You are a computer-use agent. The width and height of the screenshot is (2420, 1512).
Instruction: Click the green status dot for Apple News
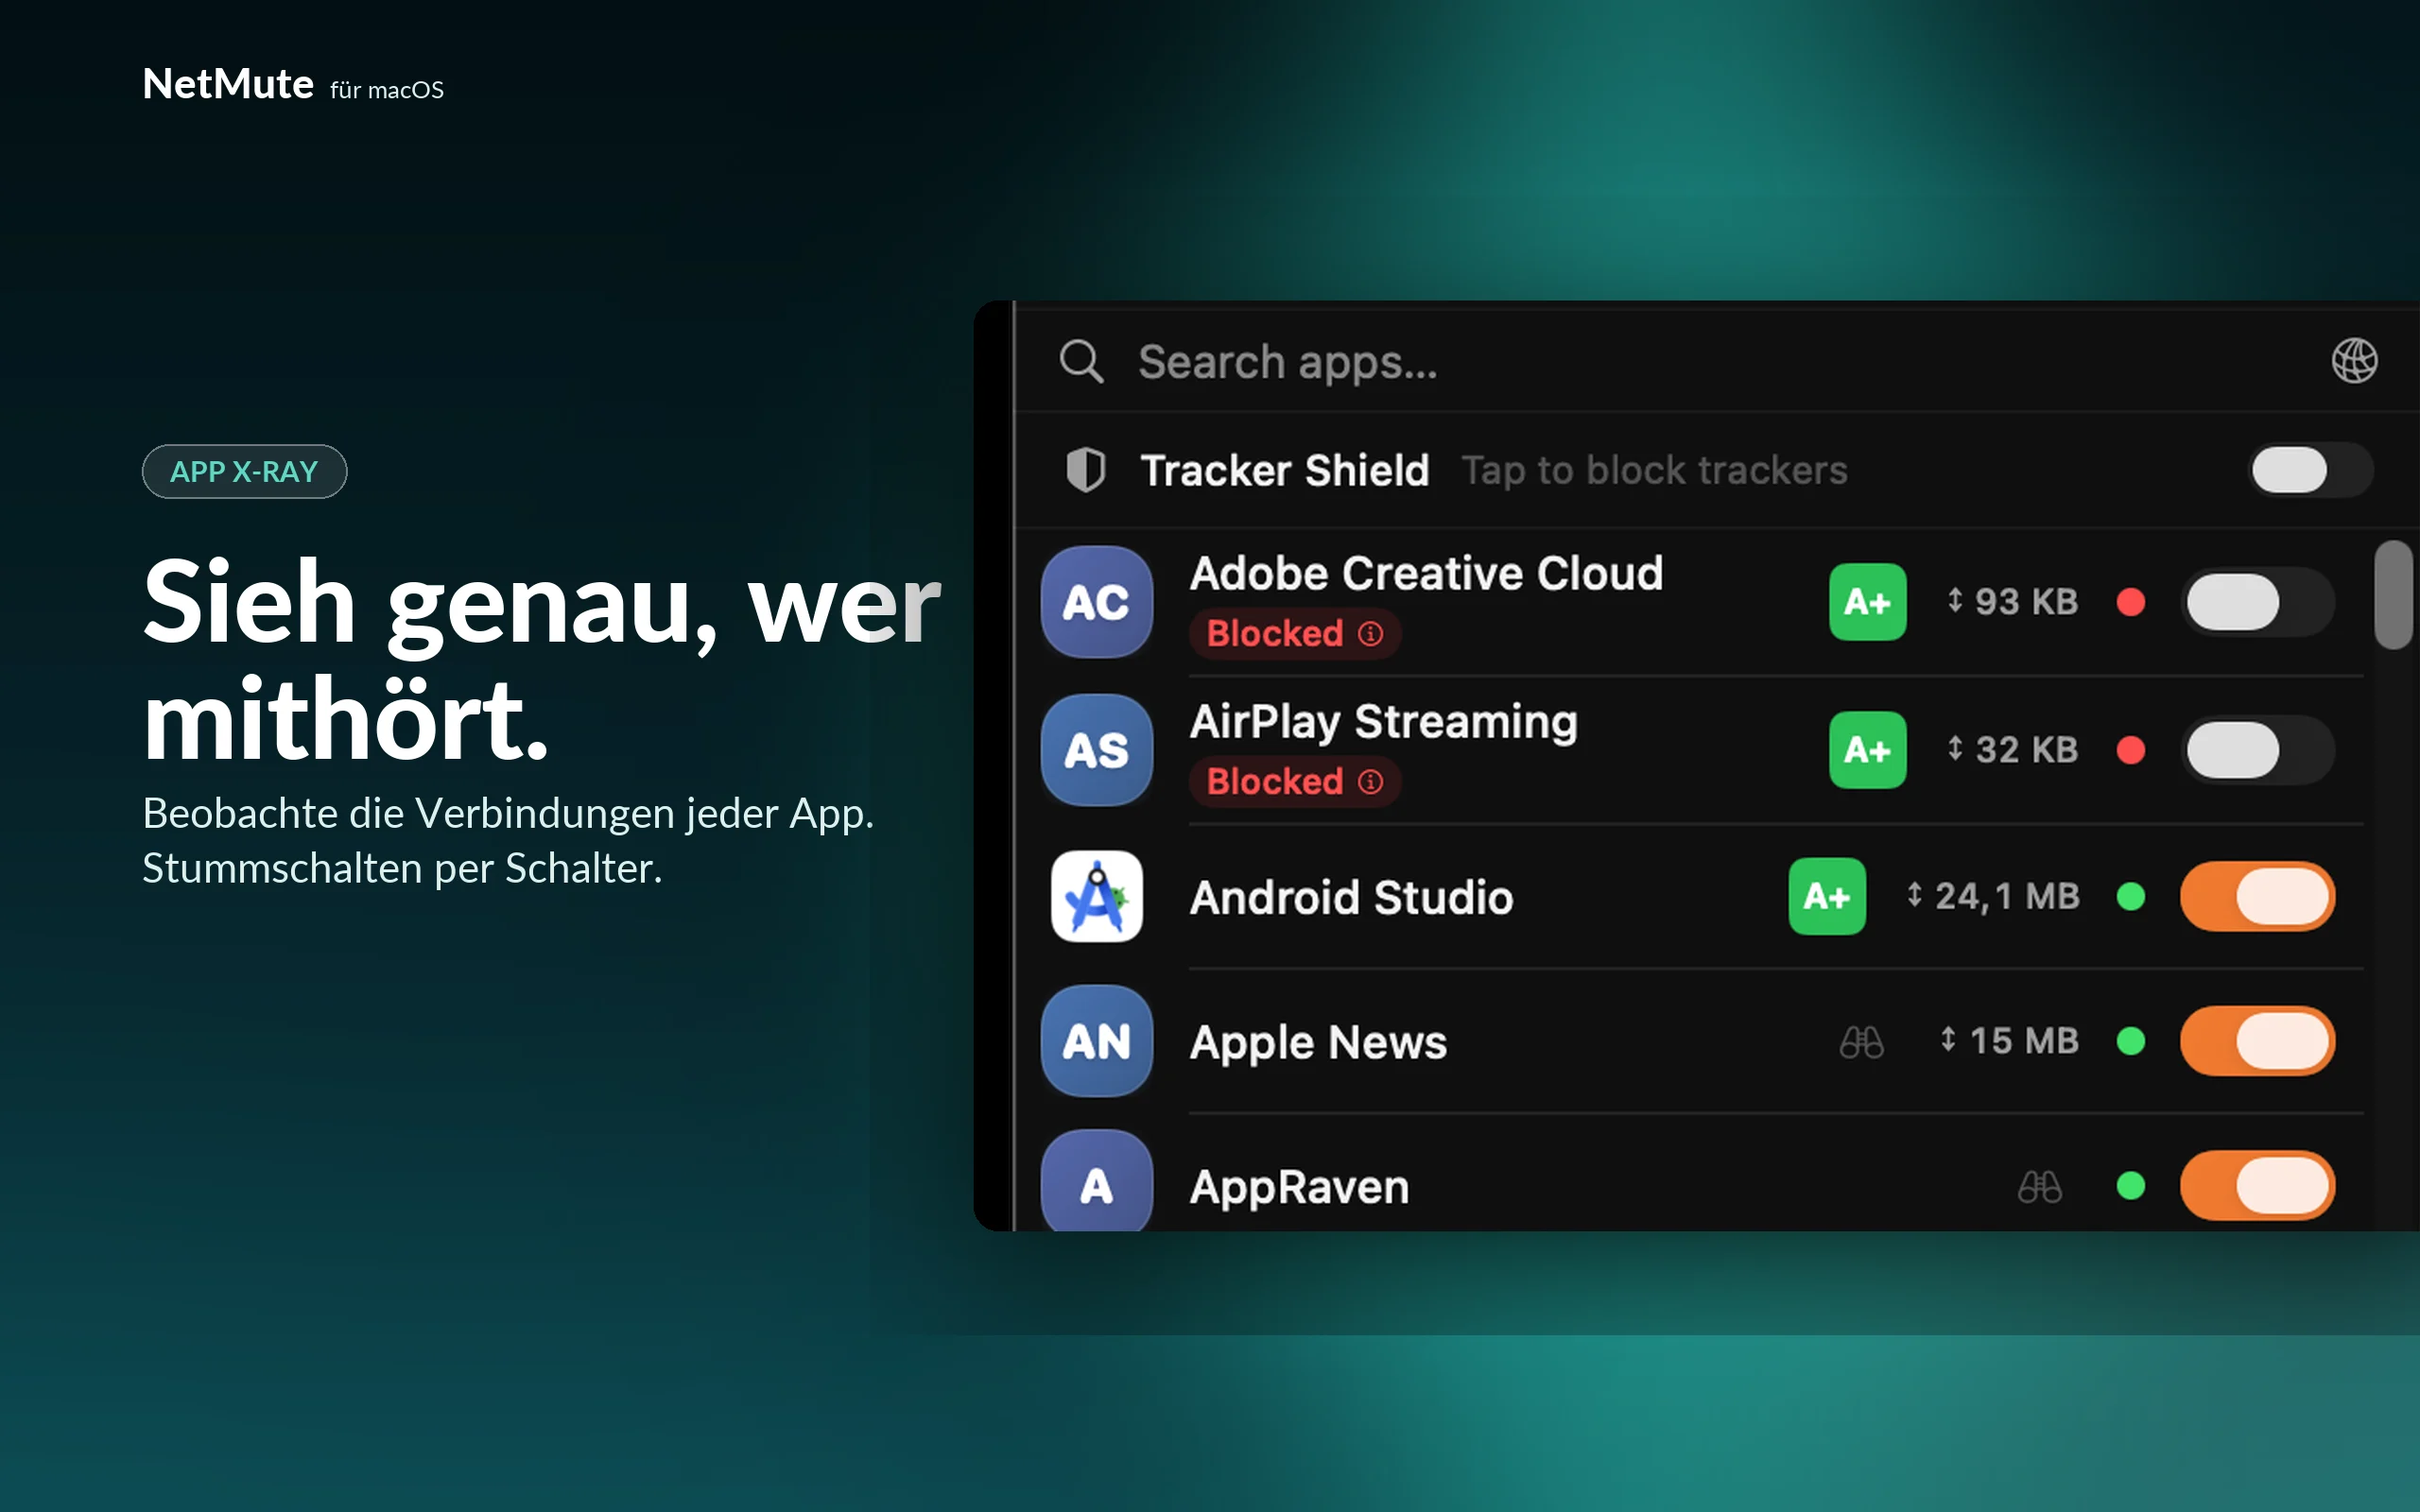coord(2131,1041)
